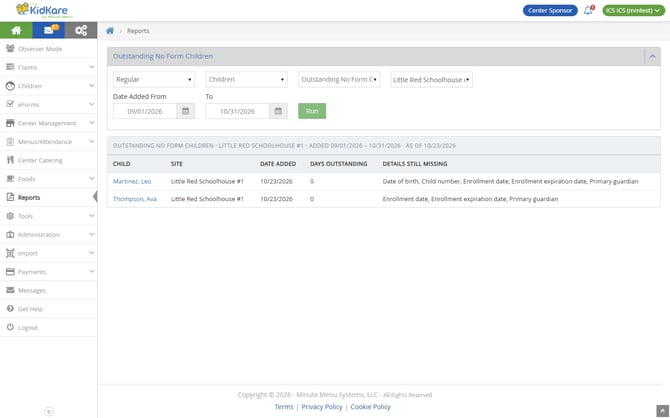This screenshot has width=670, height=418.
Task: Open the Regular report type dropdown
Action: click(x=154, y=79)
